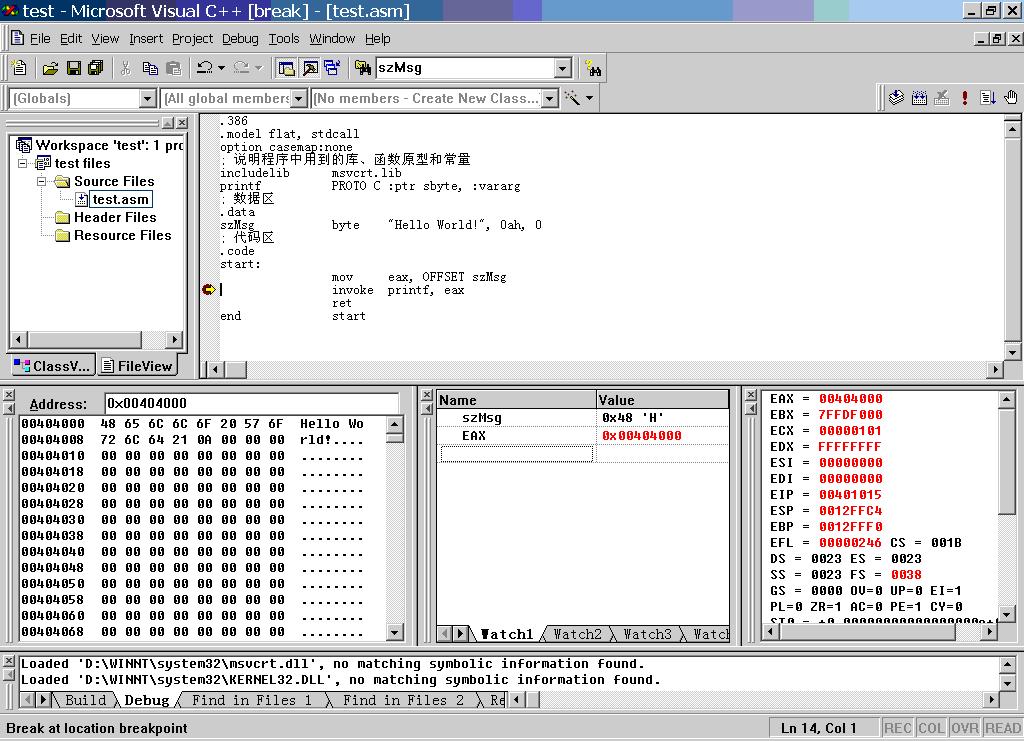Click the code editor vertical scrollbar down arrow
This screenshot has width=1024, height=741.
[1012, 353]
